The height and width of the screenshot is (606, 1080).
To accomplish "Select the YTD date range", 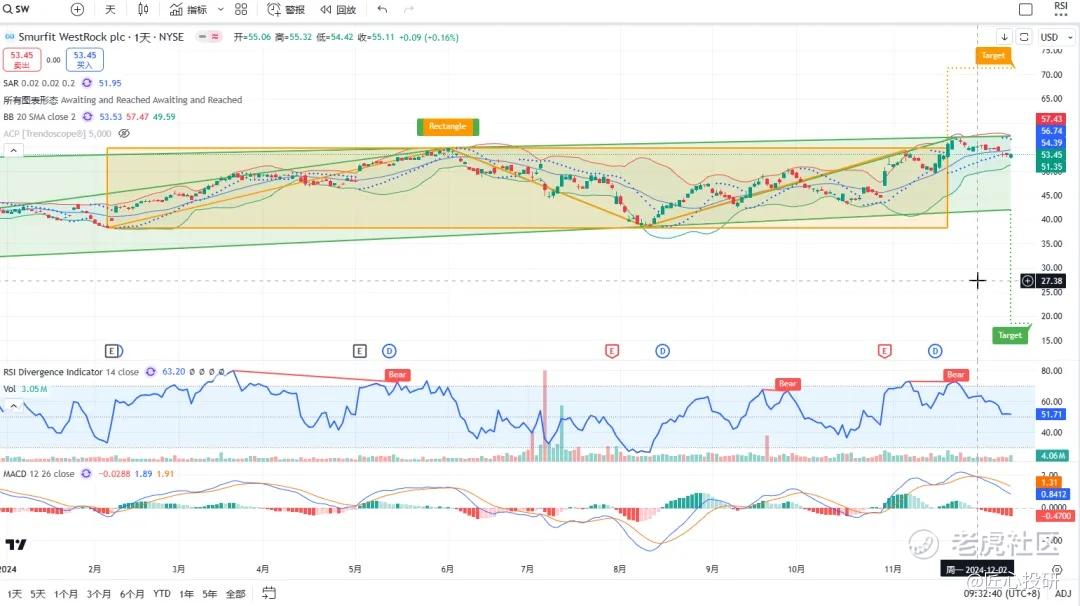I will [x=162, y=594].
